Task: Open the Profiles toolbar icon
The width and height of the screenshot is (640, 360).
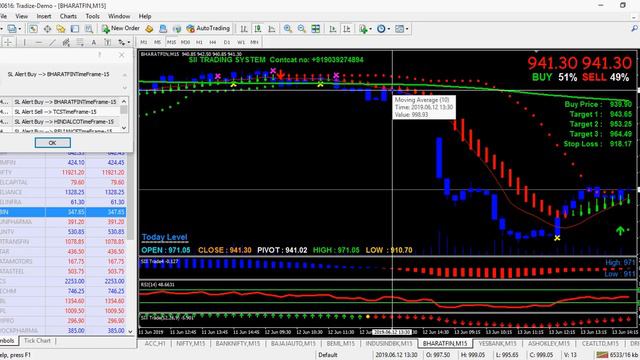Action: tap(11, 29)
